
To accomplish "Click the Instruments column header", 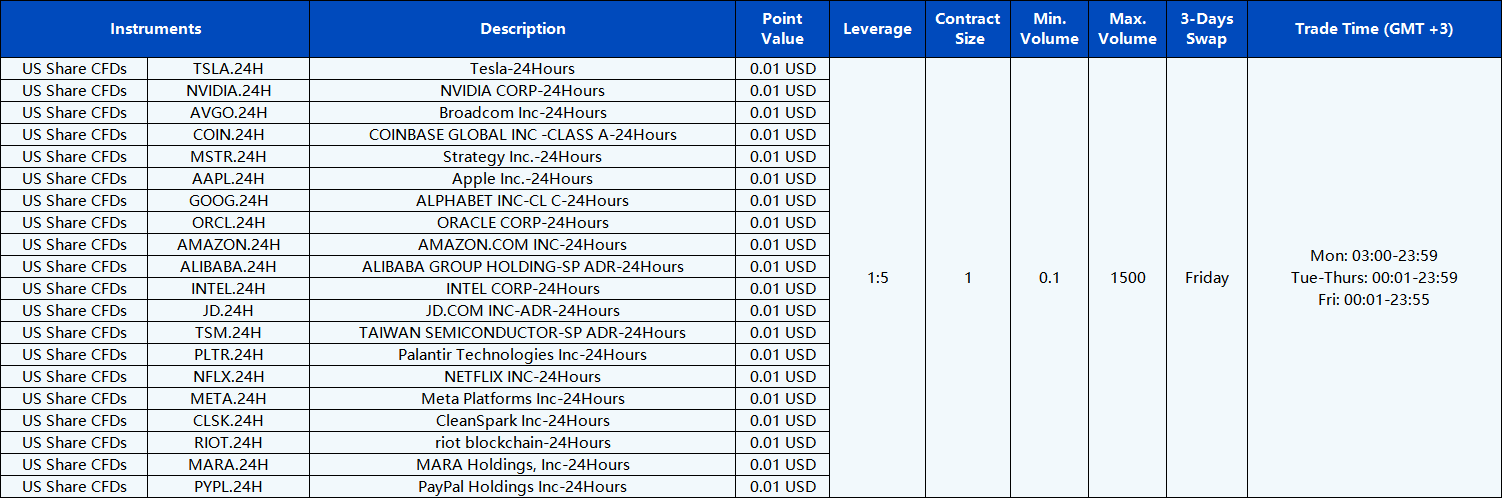I will pos(155,29).
